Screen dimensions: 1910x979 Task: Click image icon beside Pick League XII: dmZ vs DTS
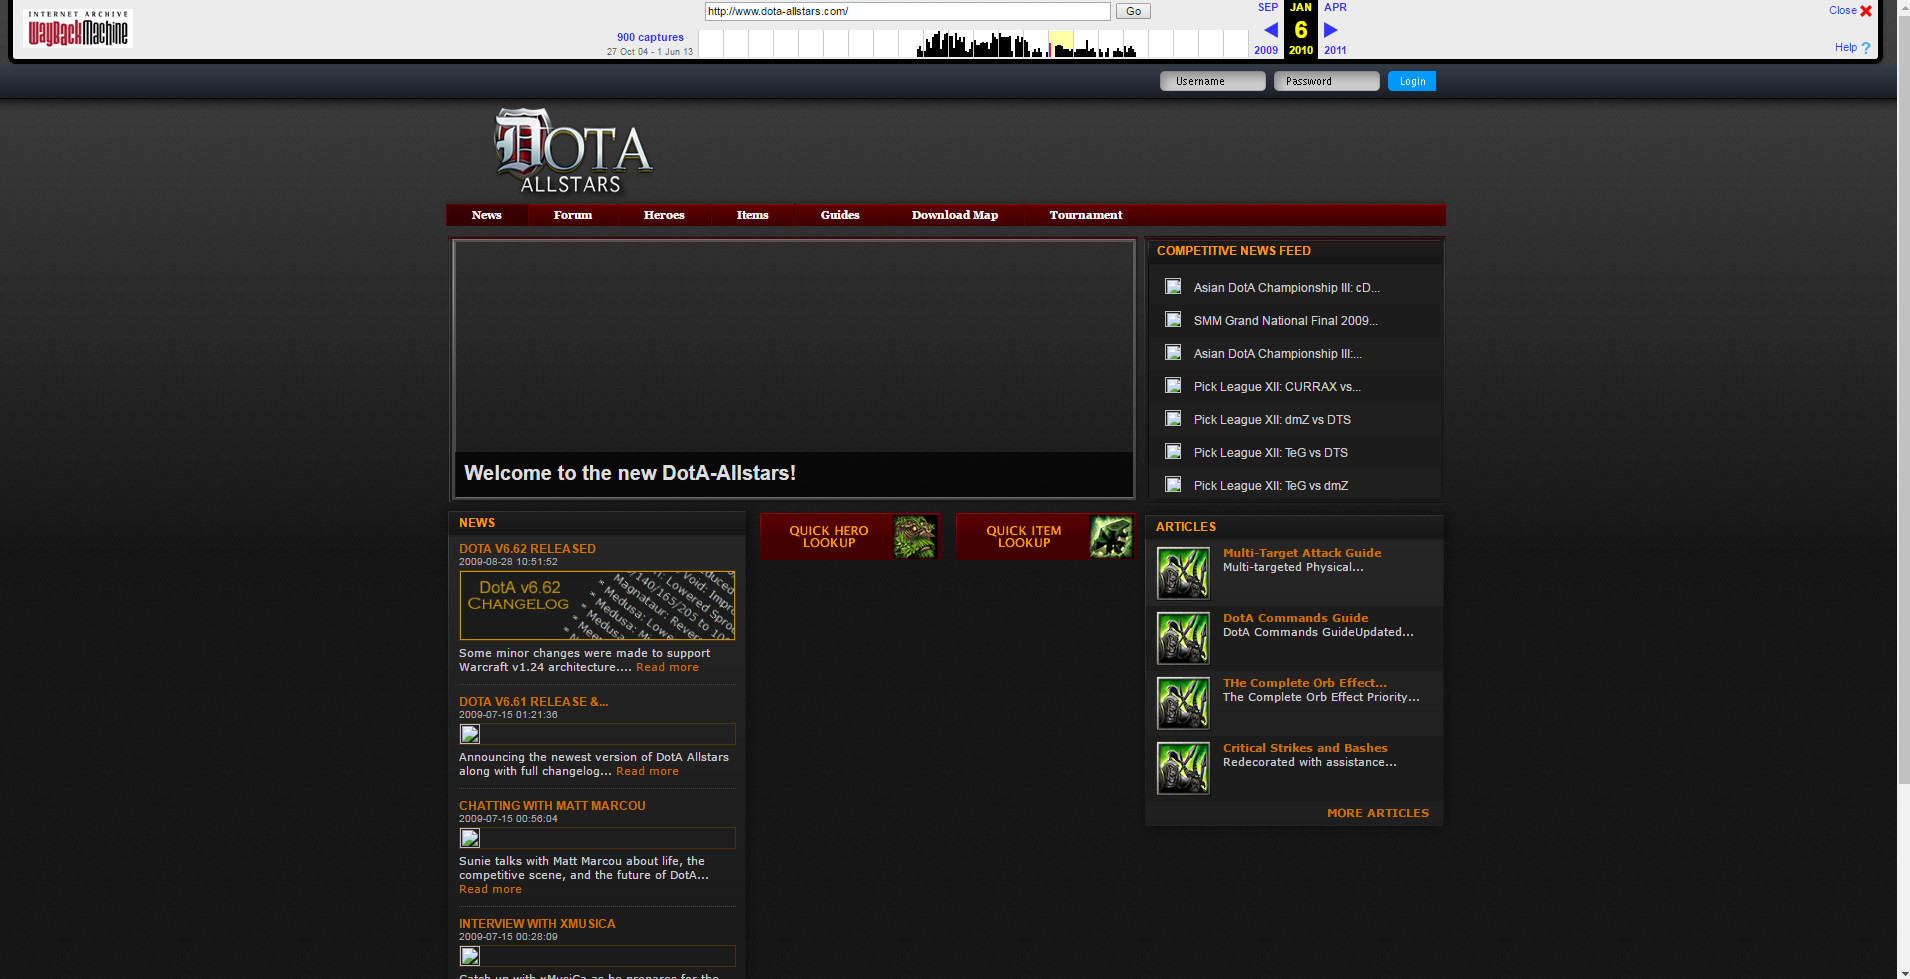click(x=1173, y=419)
